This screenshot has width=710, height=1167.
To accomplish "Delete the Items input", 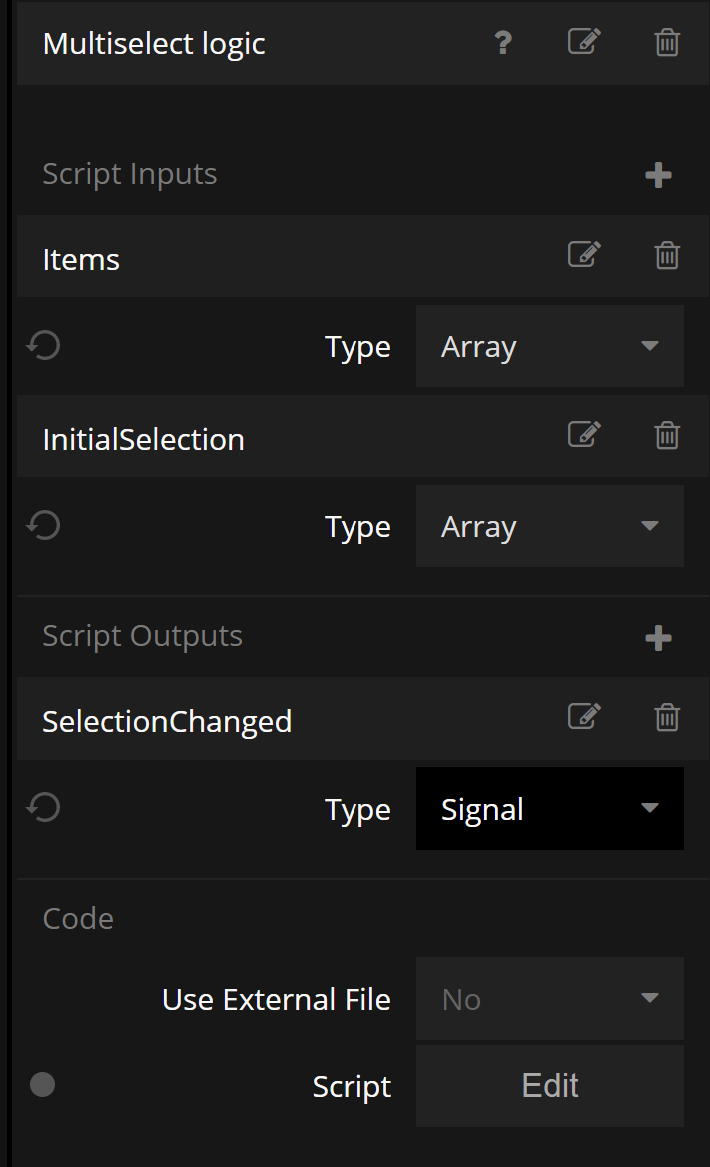I will pyautogui.click(x=667, y=256).
